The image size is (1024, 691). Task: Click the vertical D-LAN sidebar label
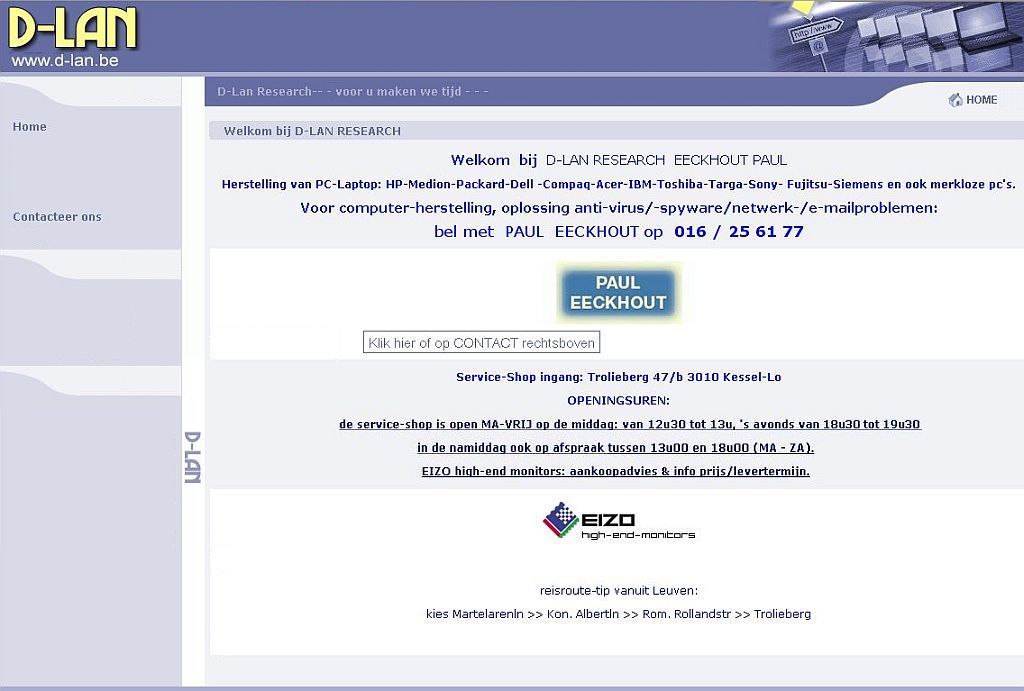coord(193,457)
